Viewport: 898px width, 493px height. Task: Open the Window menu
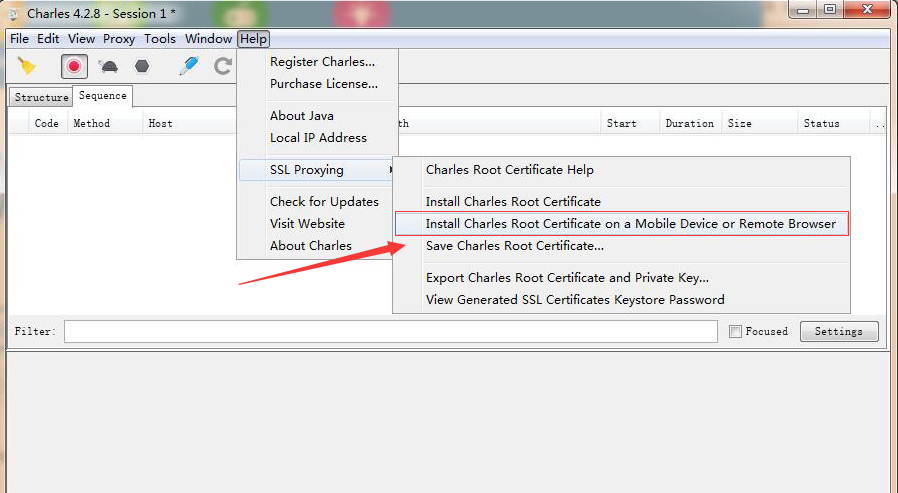[x=208, y=39]
